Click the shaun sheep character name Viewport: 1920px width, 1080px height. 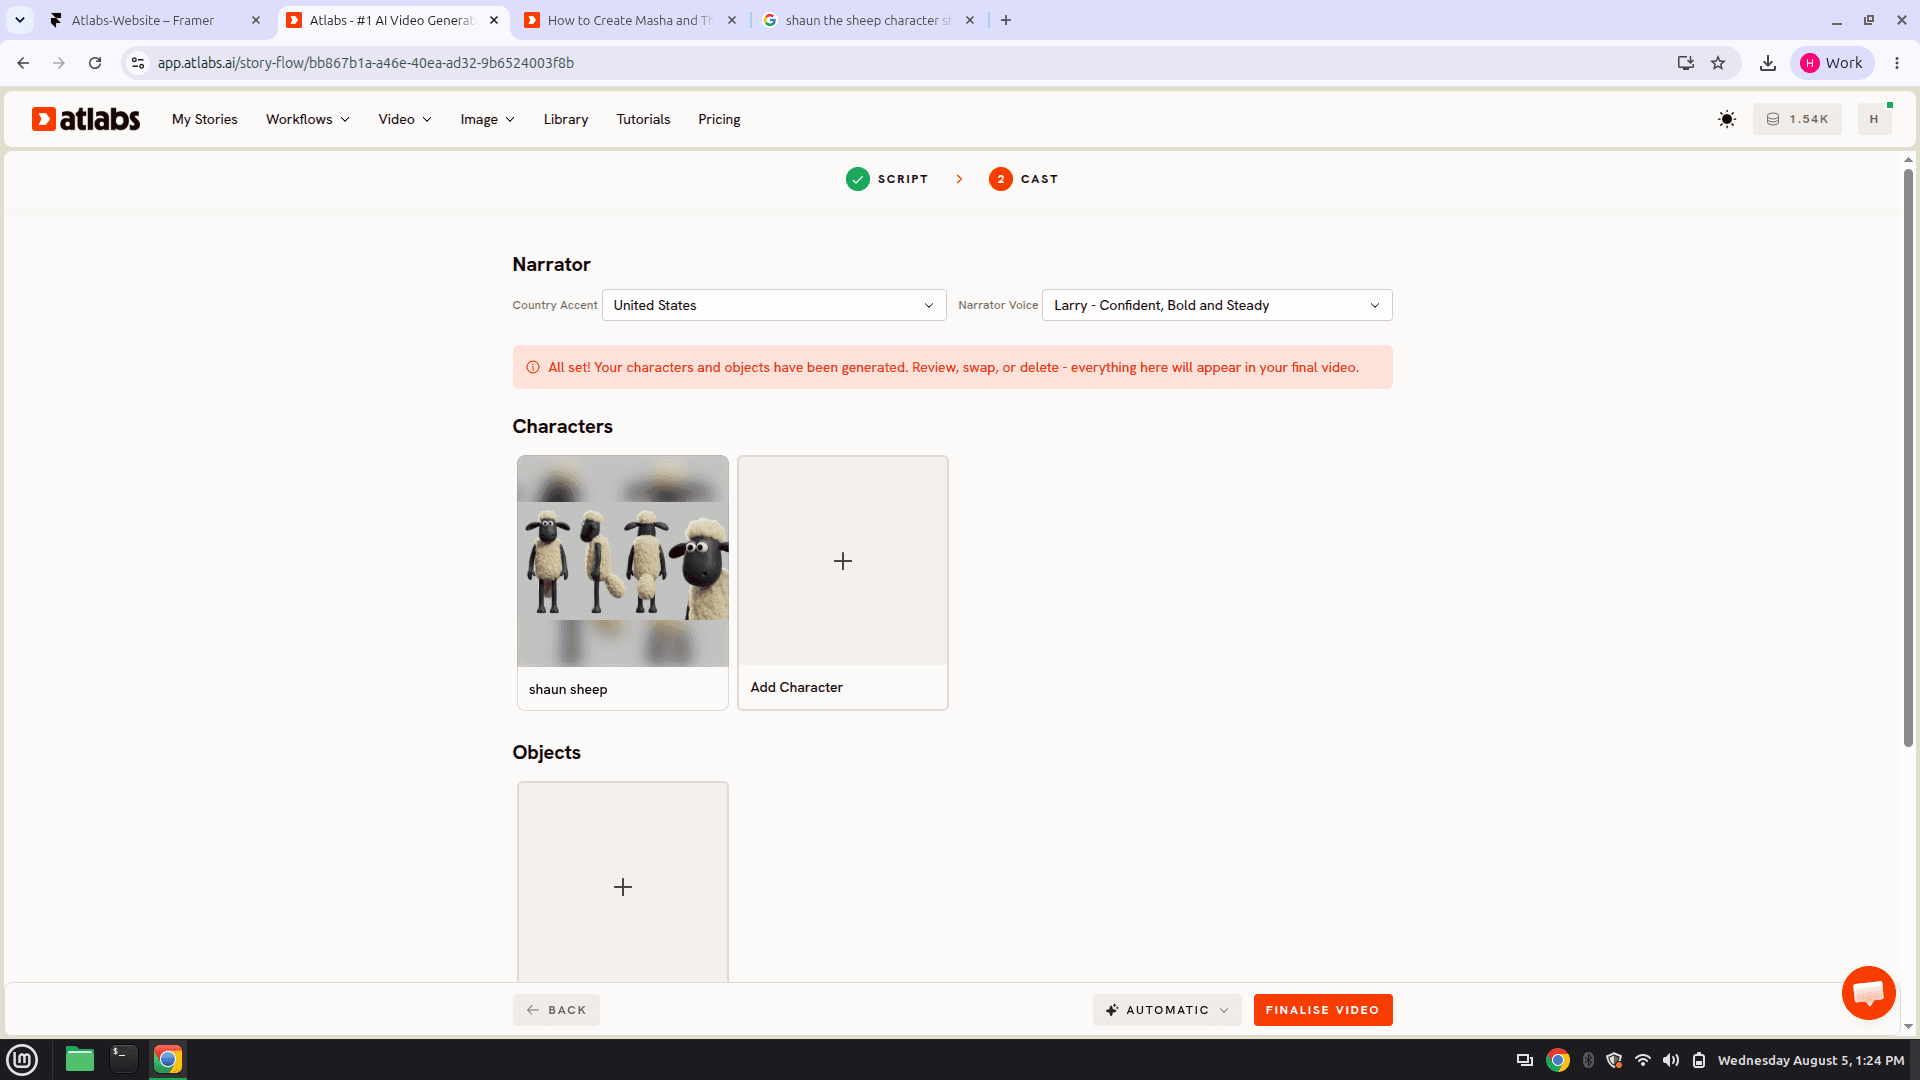coord(568,689)
